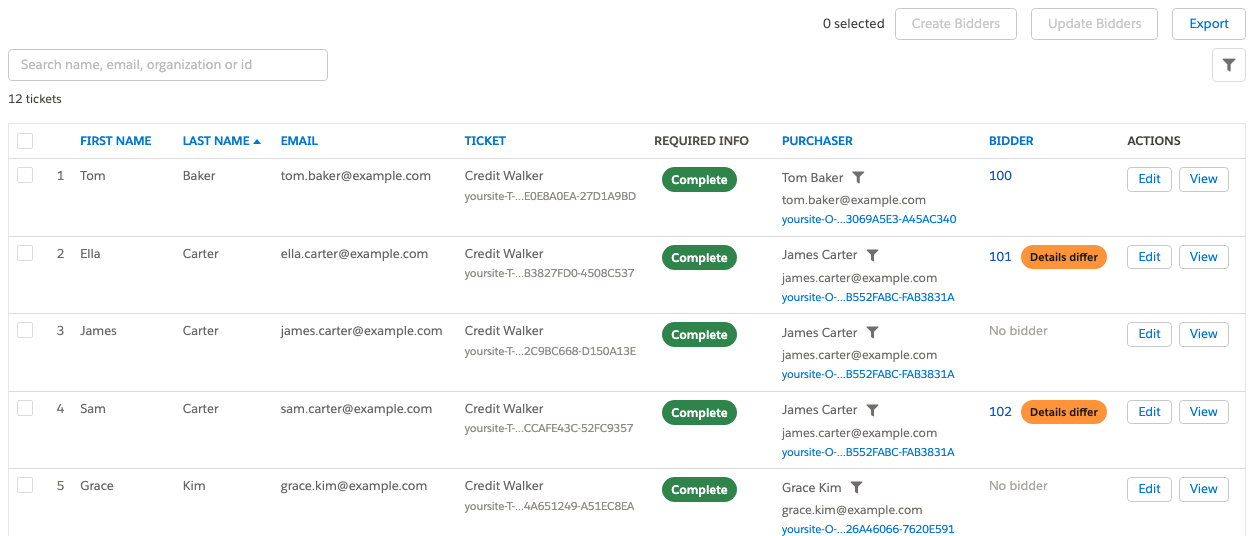View Tom Baker's ticket
Screen dimensions: 1254x536
(x=1204, y=179)
